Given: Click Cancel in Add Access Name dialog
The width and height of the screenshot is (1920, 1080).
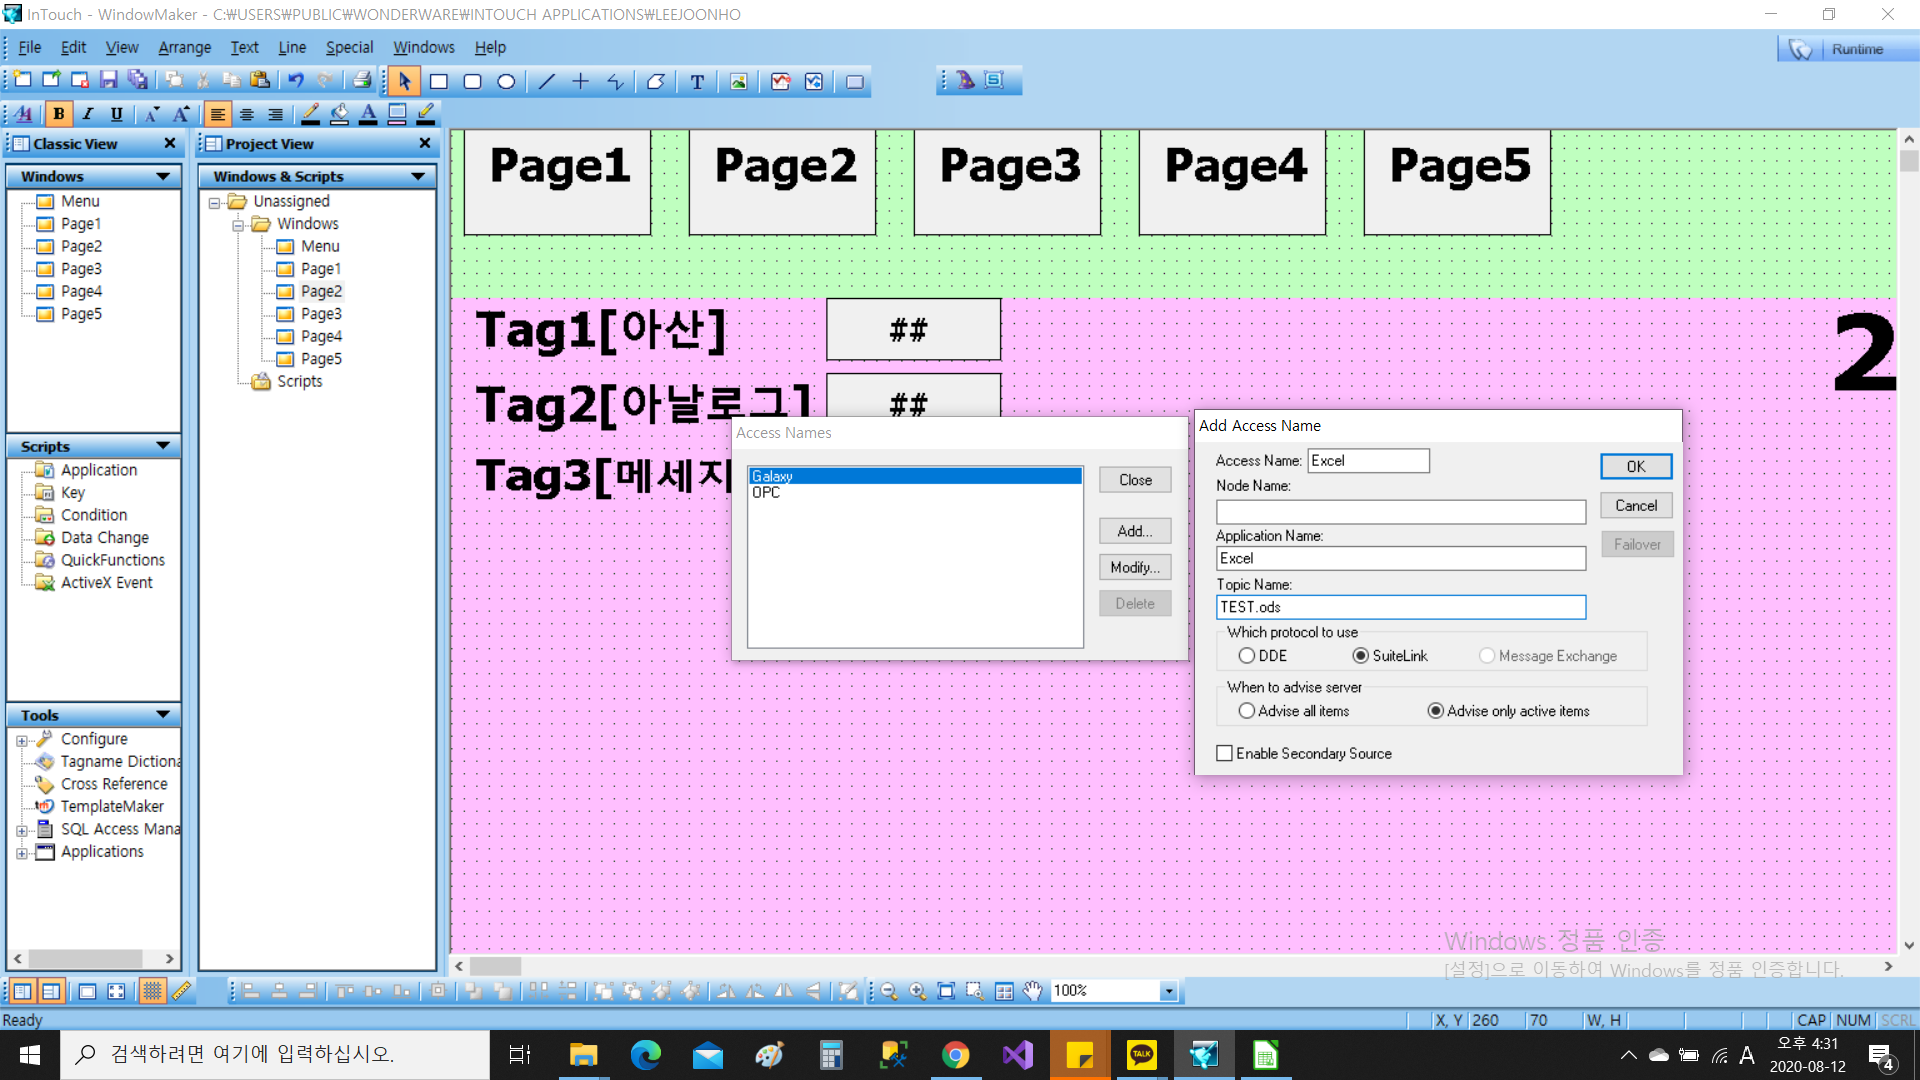Looking at the screenshot, I should [x=1636, y=506].
